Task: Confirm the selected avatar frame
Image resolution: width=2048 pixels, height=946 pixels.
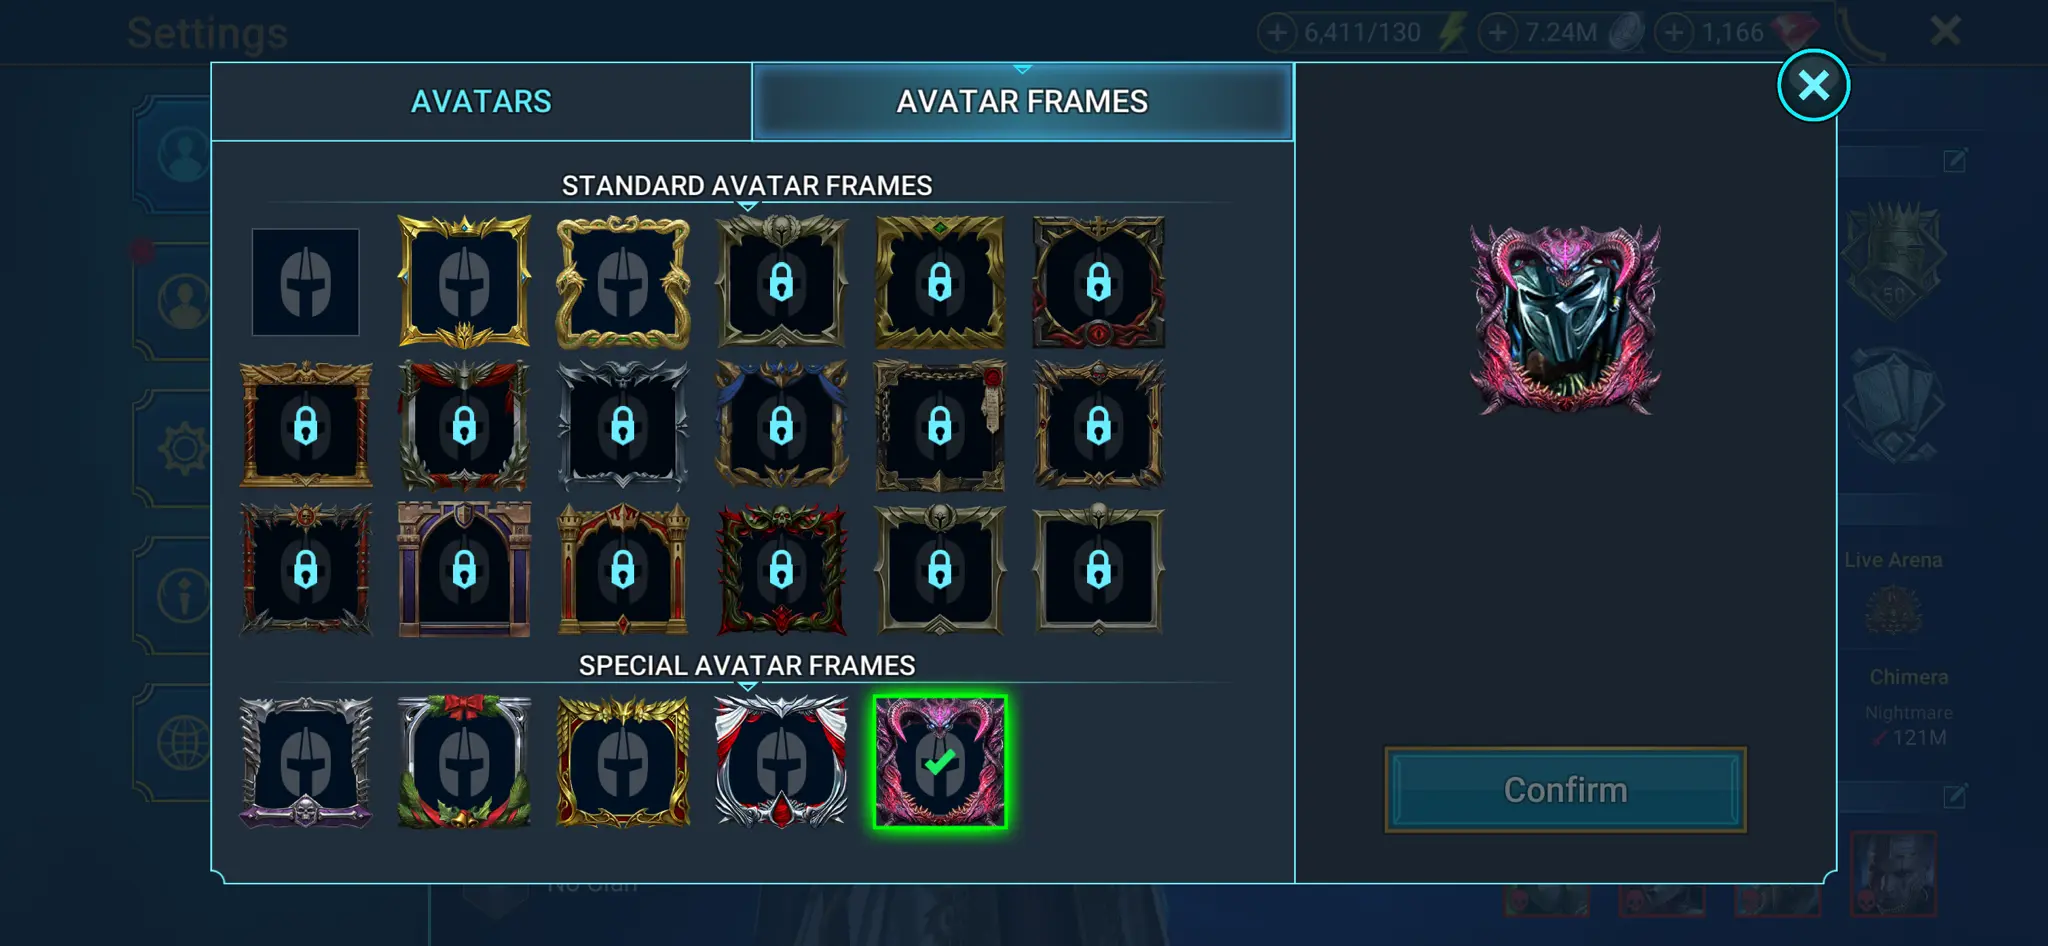Action: click(1565, 790)
